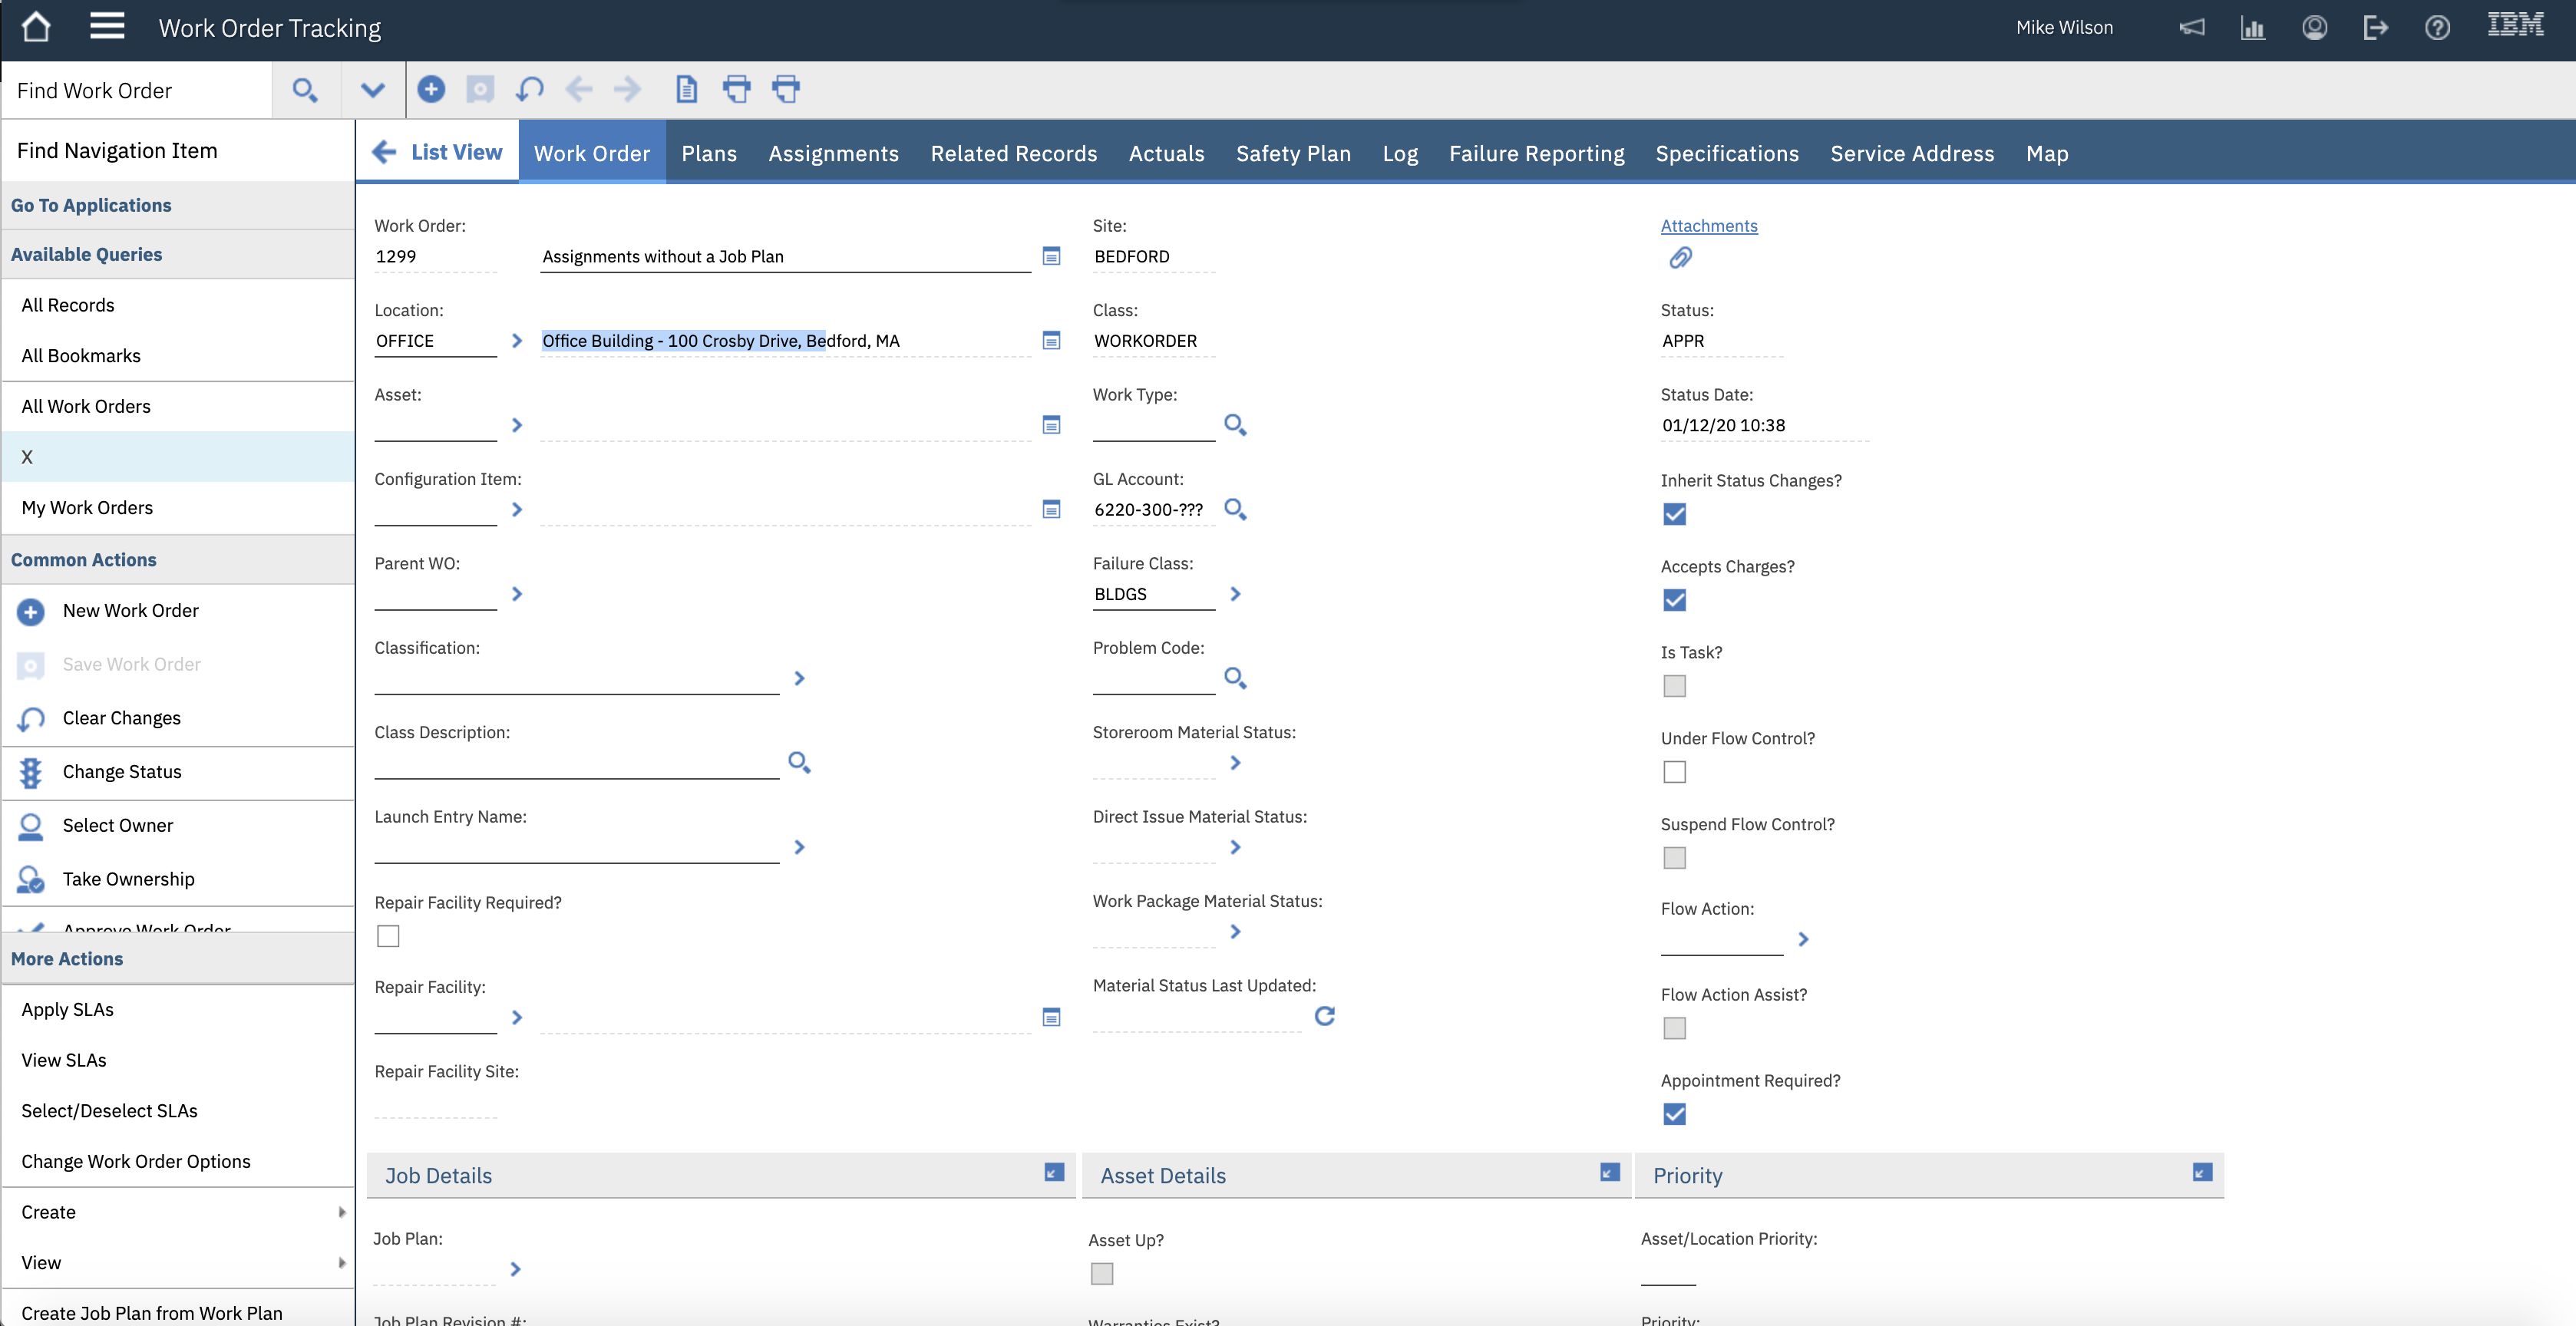Click the New Work Order plus toolbar icon

click(x=431, y=89)
